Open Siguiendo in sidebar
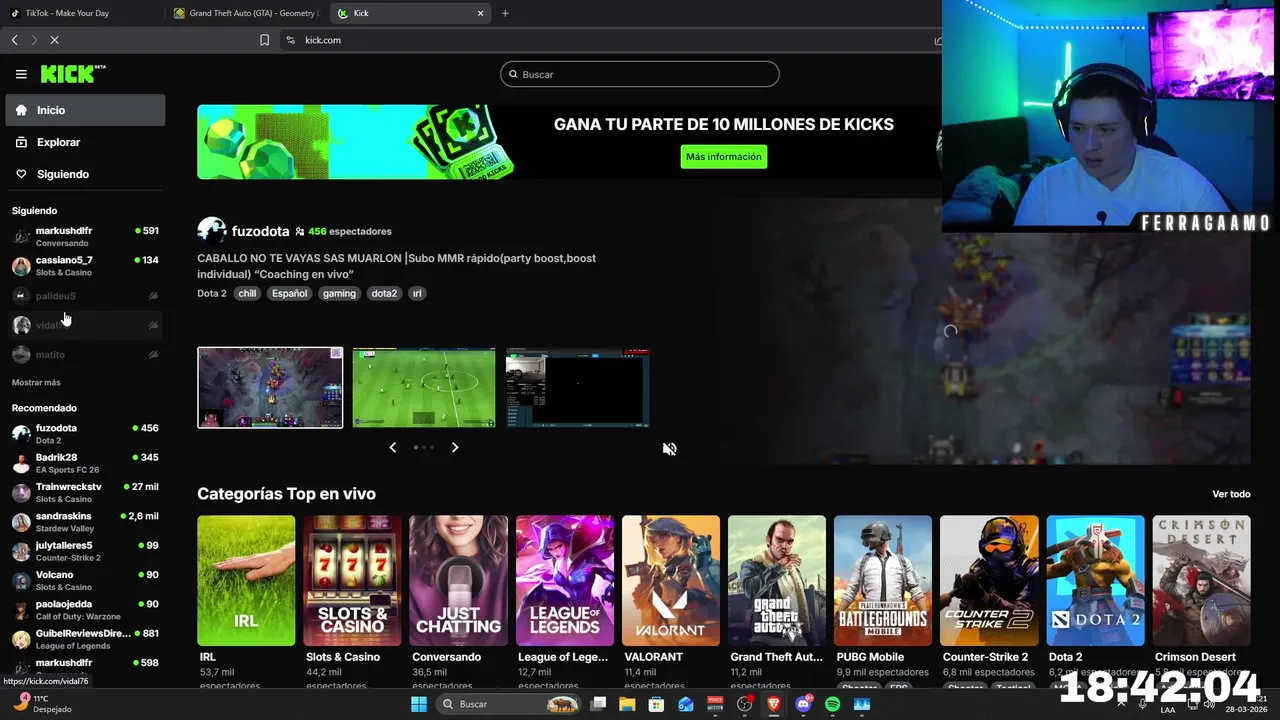1280x720 pixels. 85,174
